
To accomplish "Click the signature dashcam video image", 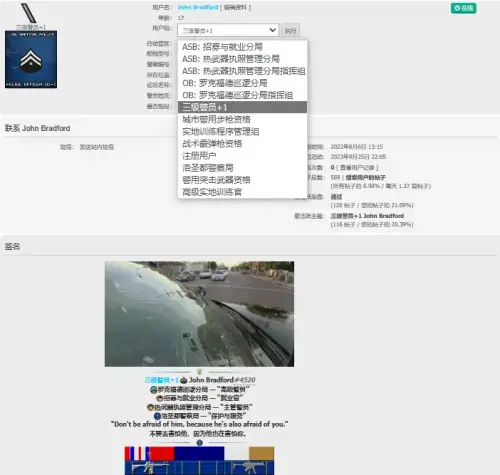I will click(199, 314).
